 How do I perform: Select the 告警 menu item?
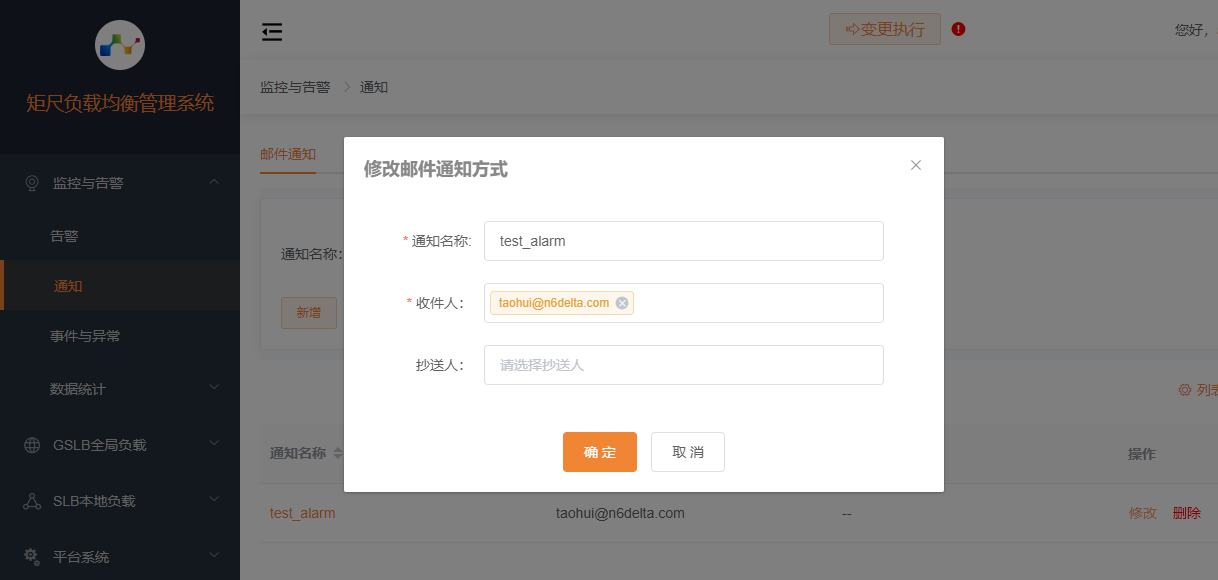[64, 235]
